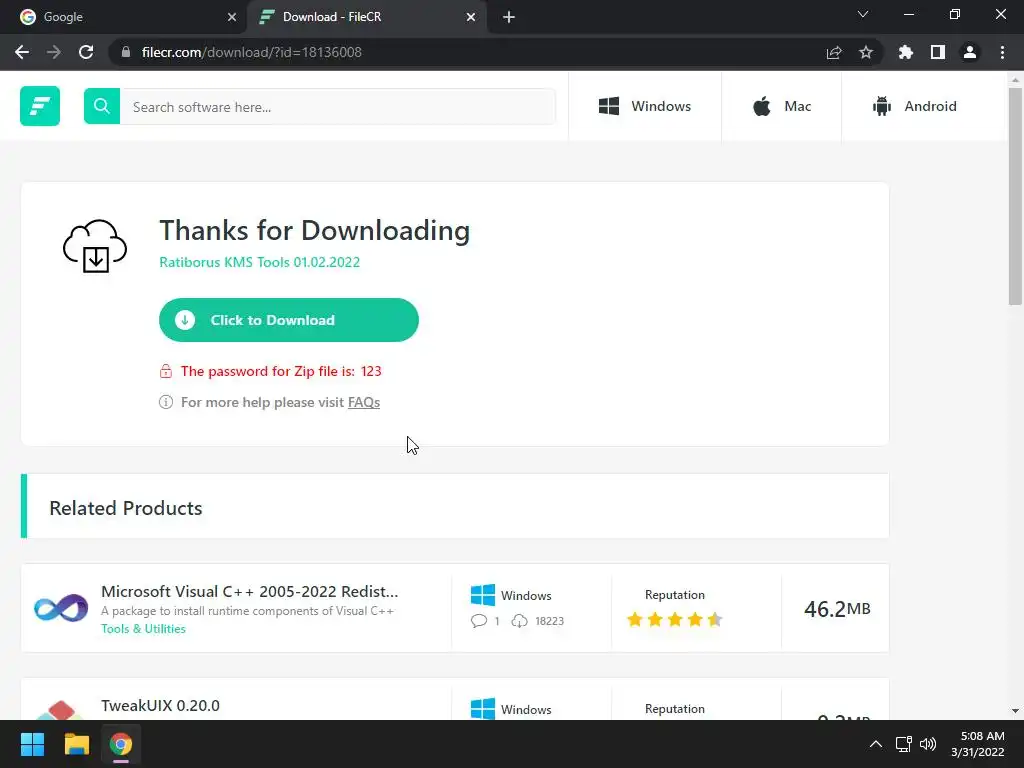Open the FAQs help link
Screen dimensions: 1024x768
364,402
